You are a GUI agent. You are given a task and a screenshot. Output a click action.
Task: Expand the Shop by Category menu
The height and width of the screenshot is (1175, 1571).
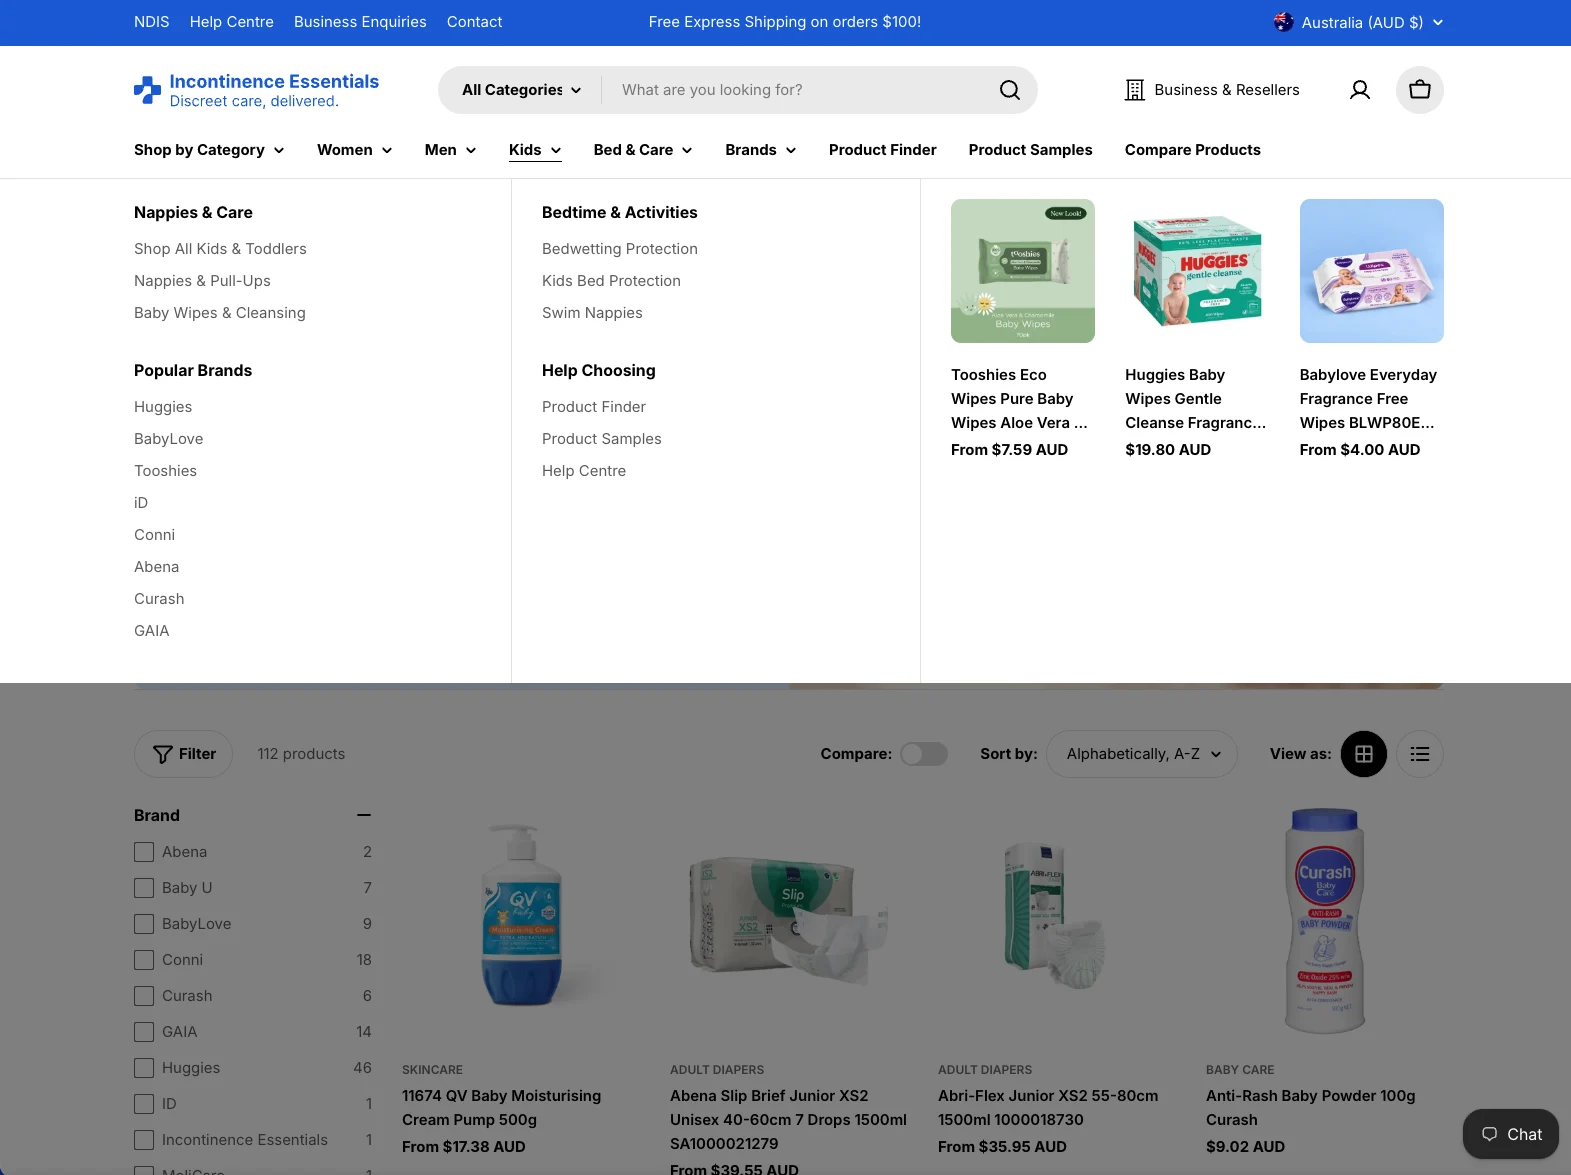pos(209,150)
